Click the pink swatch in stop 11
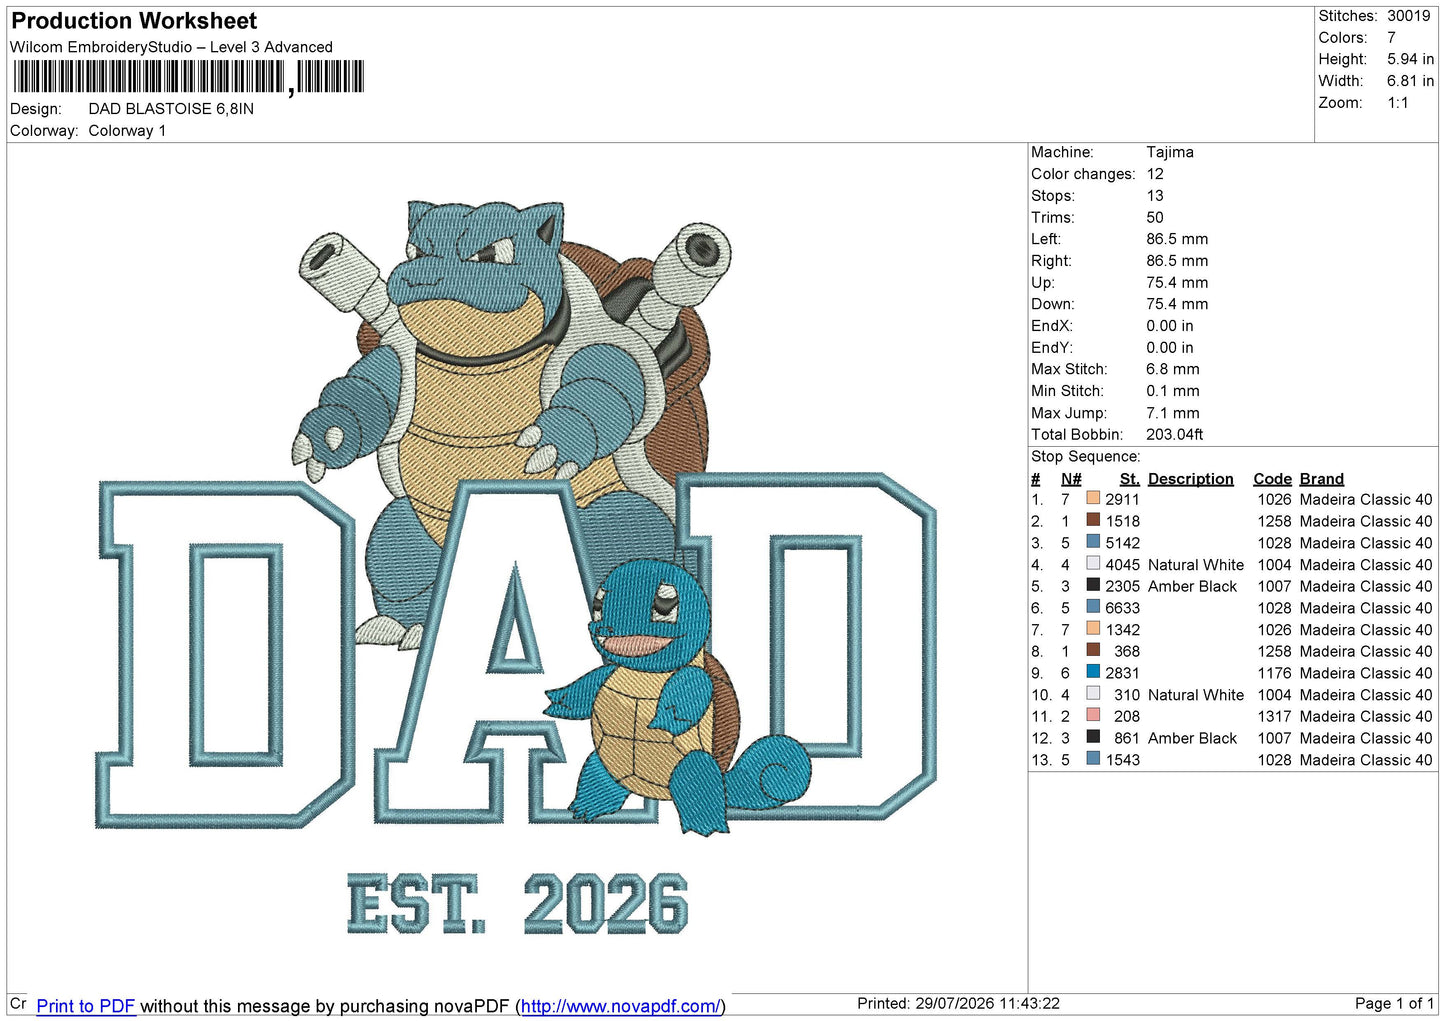The height and width of the screenshot is (1021, 1445). click(1093, 715)
